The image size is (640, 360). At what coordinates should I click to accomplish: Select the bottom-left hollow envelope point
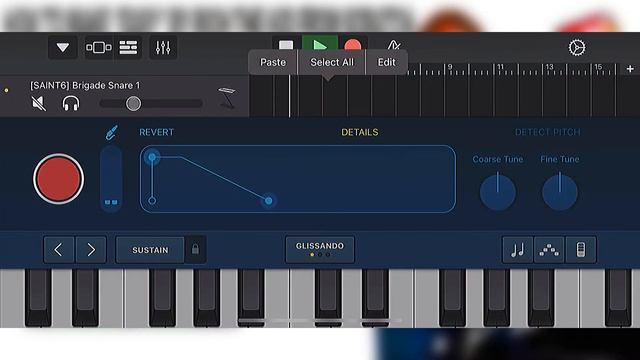[x=152, y=201]
